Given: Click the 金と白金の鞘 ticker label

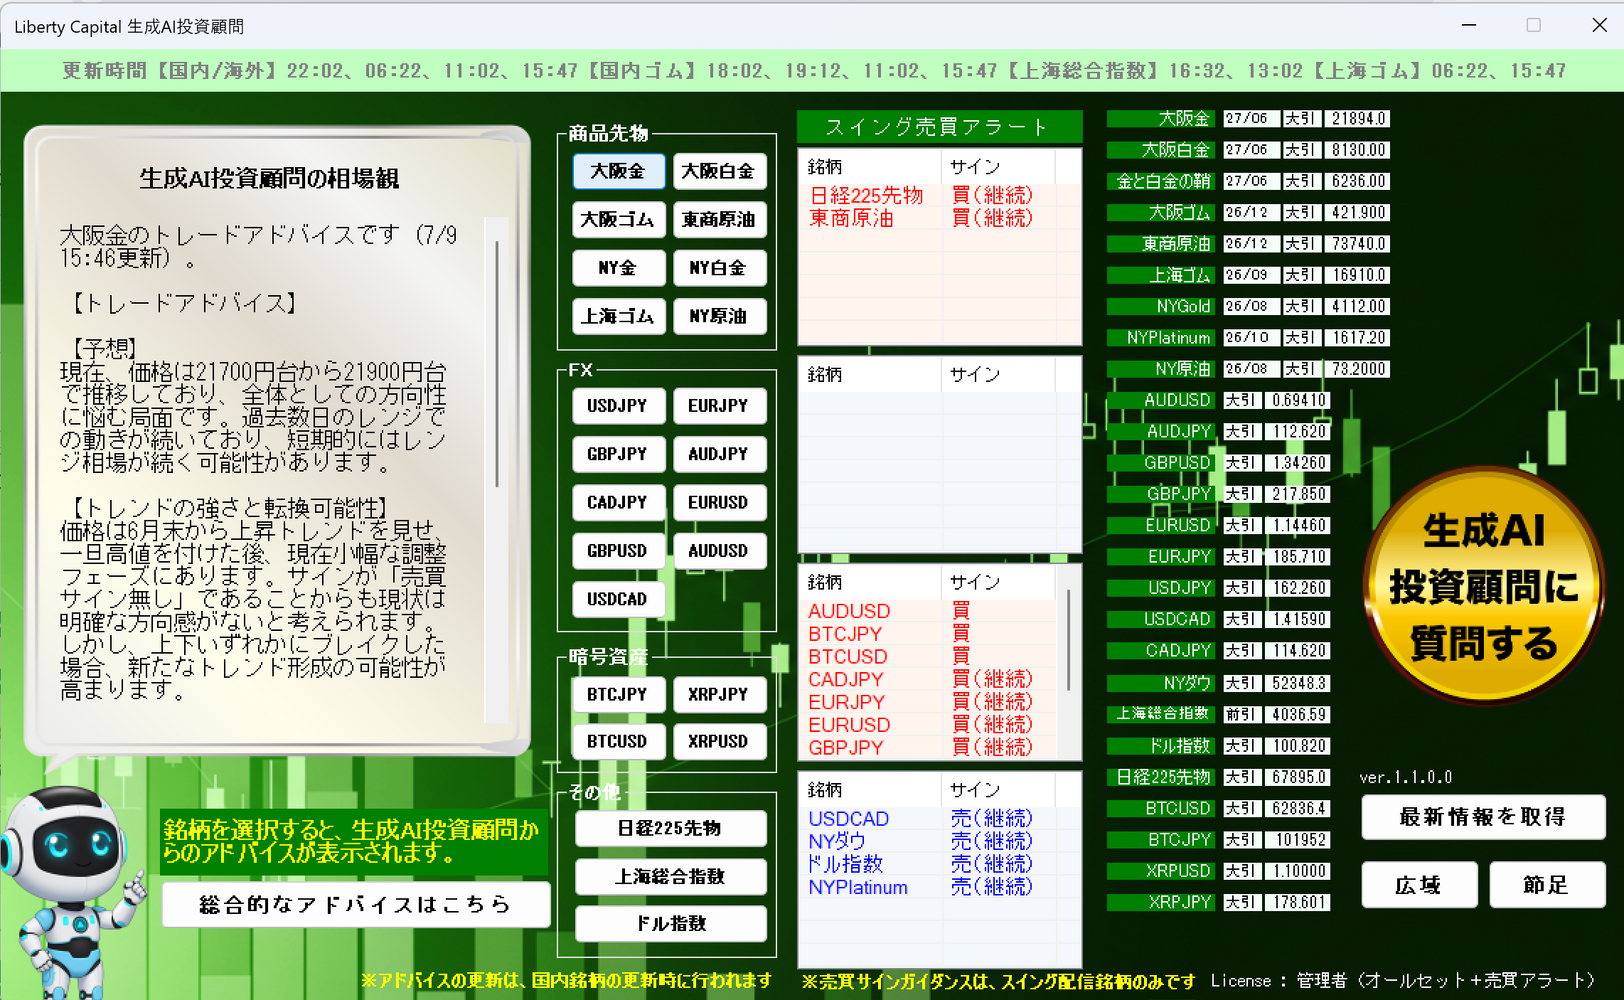Looking at the screenshot, I should [1161, 181].
